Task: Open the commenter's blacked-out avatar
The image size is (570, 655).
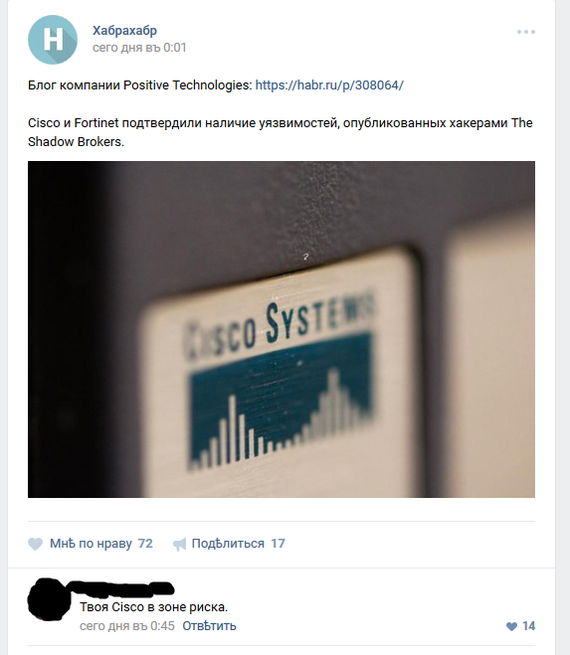Action: click(x=49, y=599)
